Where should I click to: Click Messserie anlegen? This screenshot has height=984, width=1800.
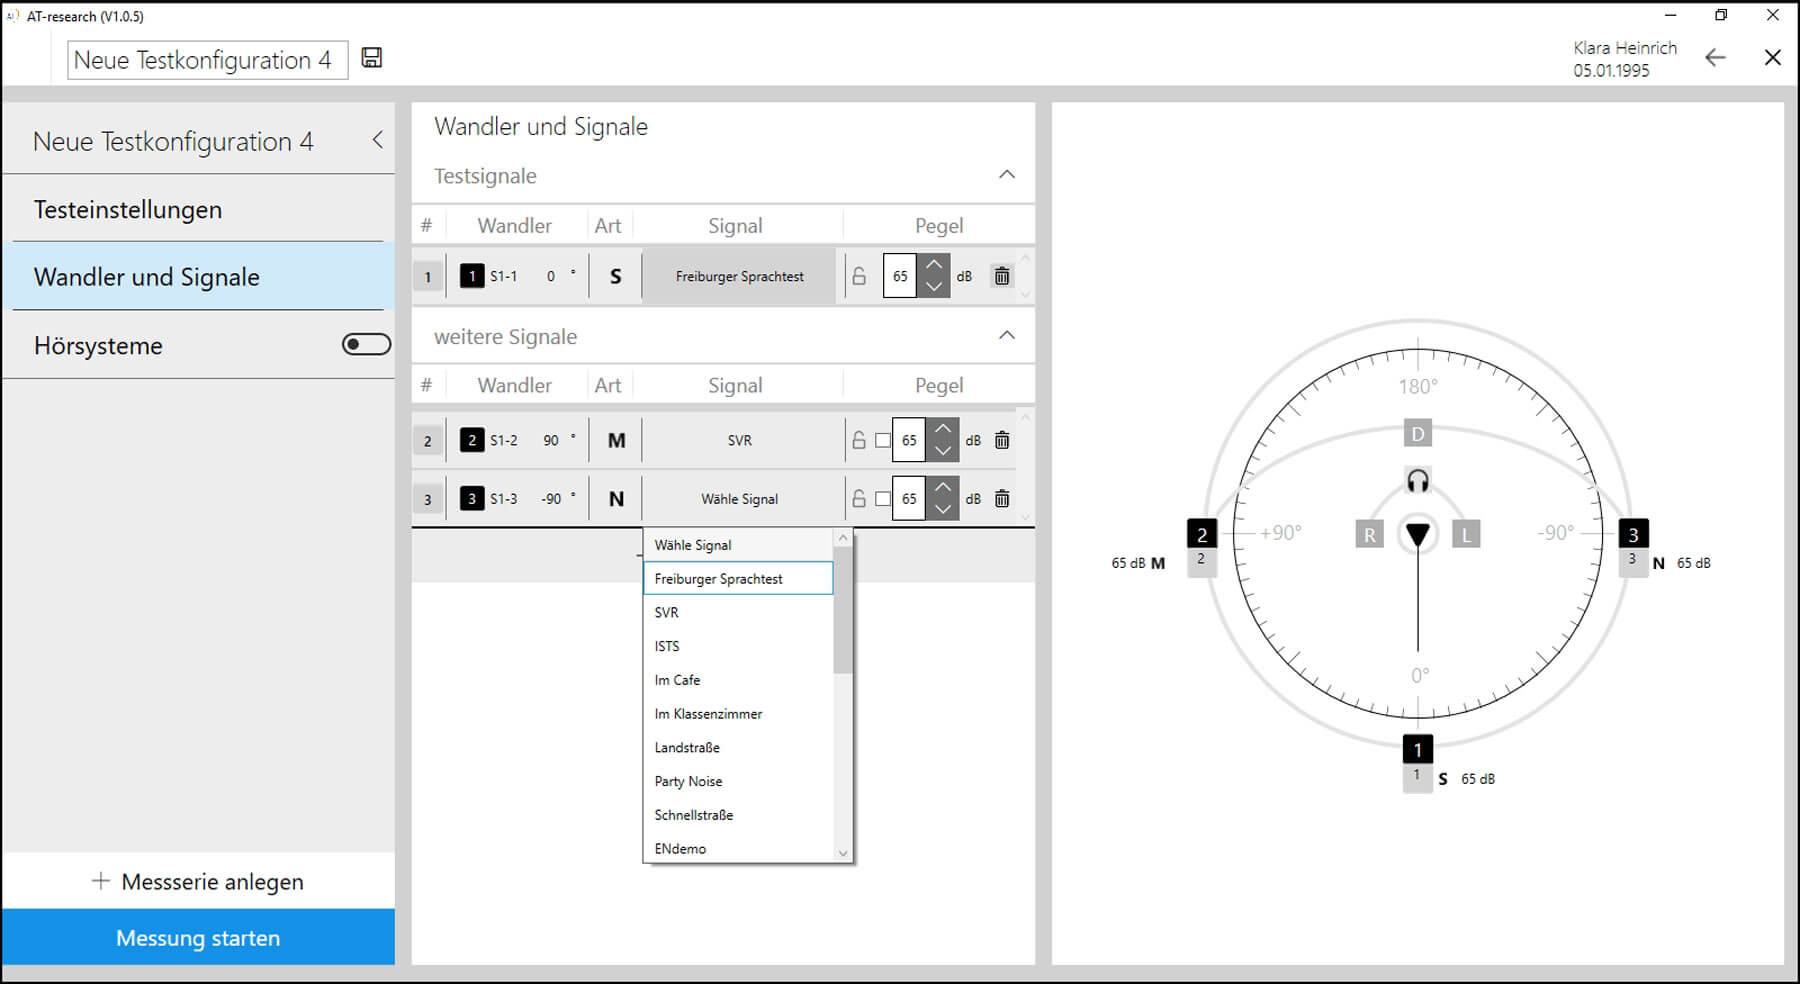click(198, 882)
